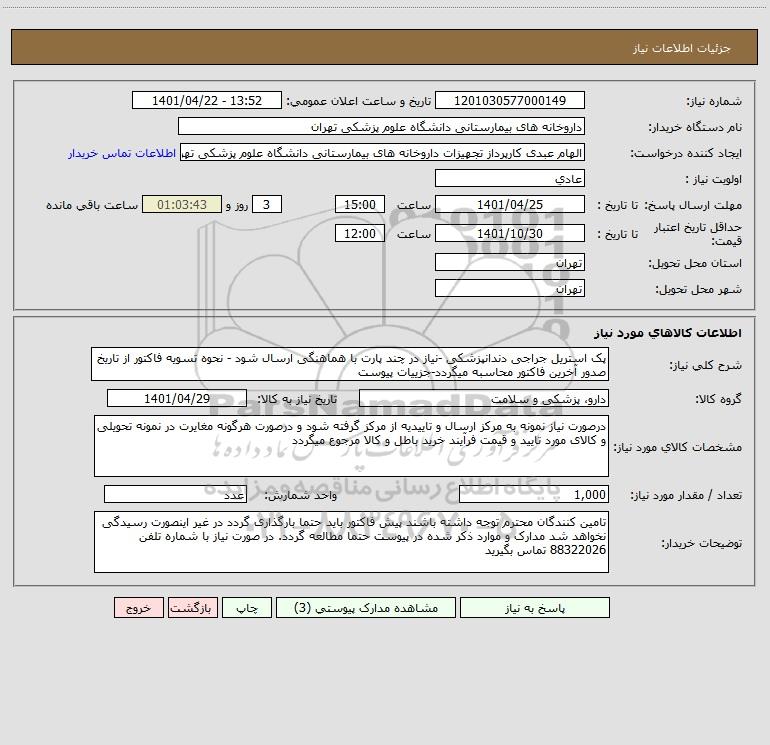770x745 pixels.
Task: Click the تاریخ و ساعت اعلان عمومی label
Action: click(x=358, y=101)
